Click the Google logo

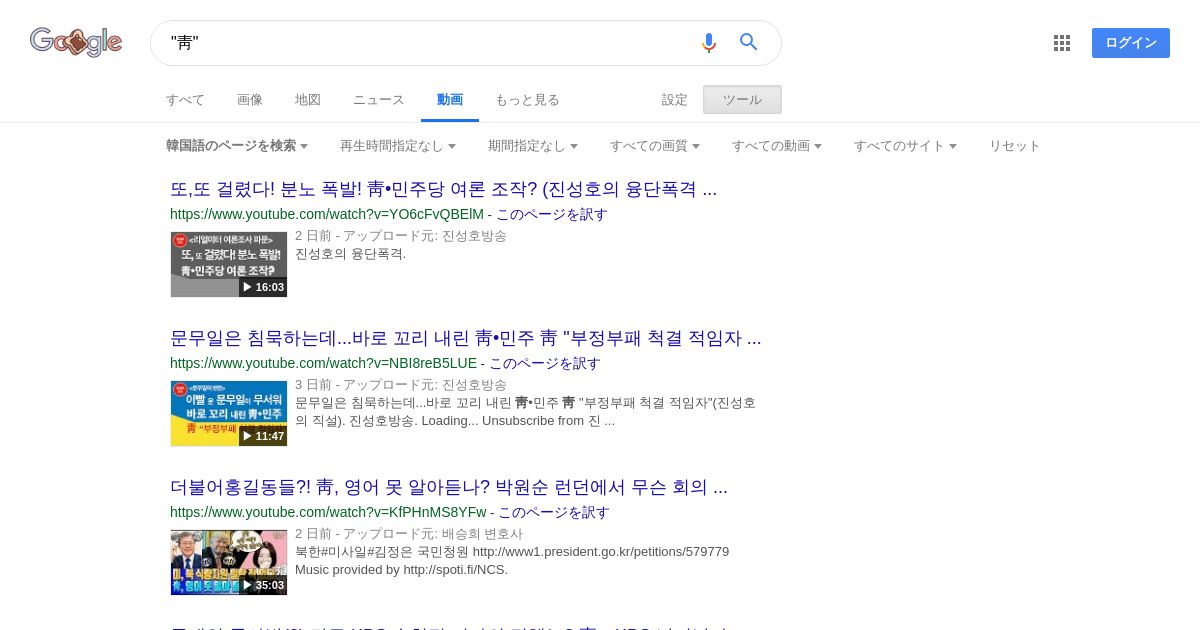pyautogui.click(x=76, y=42)
